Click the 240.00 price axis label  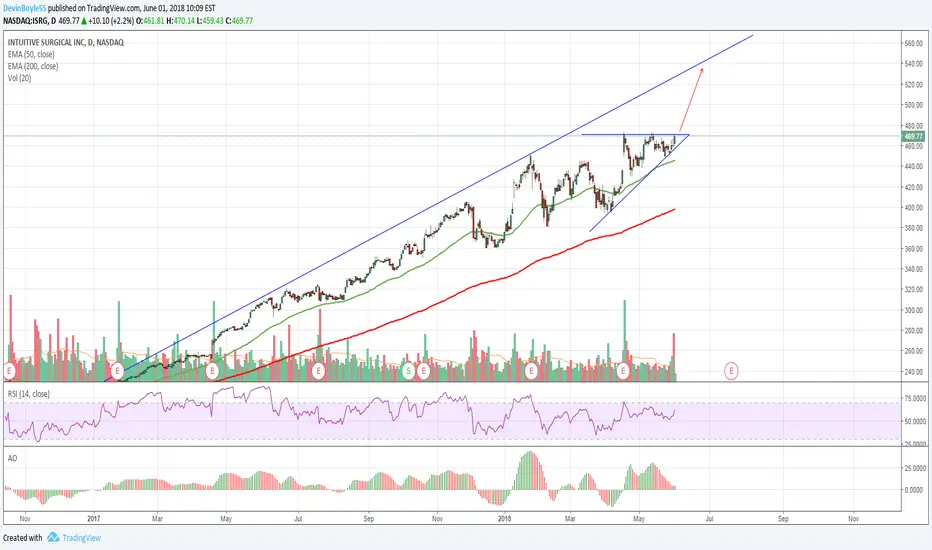pos(914,372)
